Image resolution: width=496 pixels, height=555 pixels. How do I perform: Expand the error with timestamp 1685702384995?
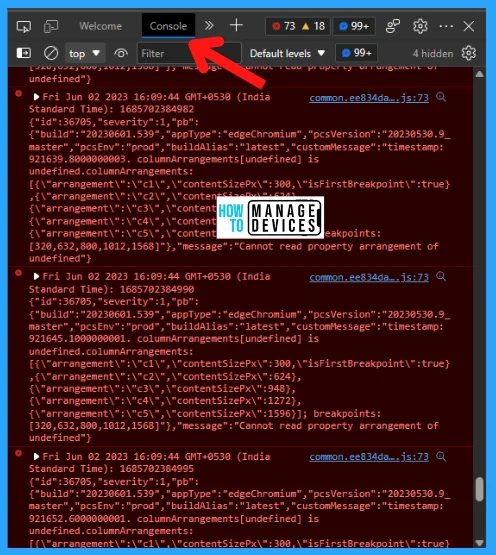pyautogui.click(x=36, y=456)
